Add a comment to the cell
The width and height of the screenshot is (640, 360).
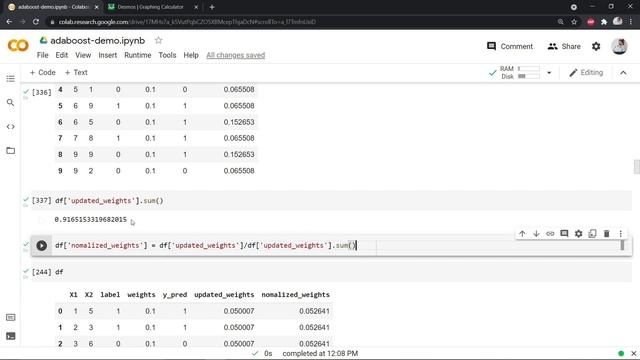pos(564,233)
